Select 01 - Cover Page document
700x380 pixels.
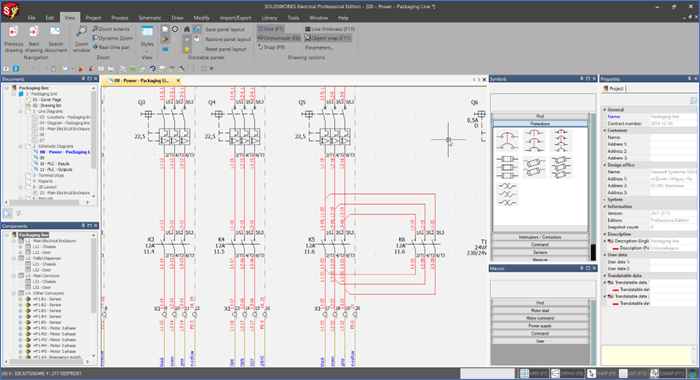(x=46, y=100)
